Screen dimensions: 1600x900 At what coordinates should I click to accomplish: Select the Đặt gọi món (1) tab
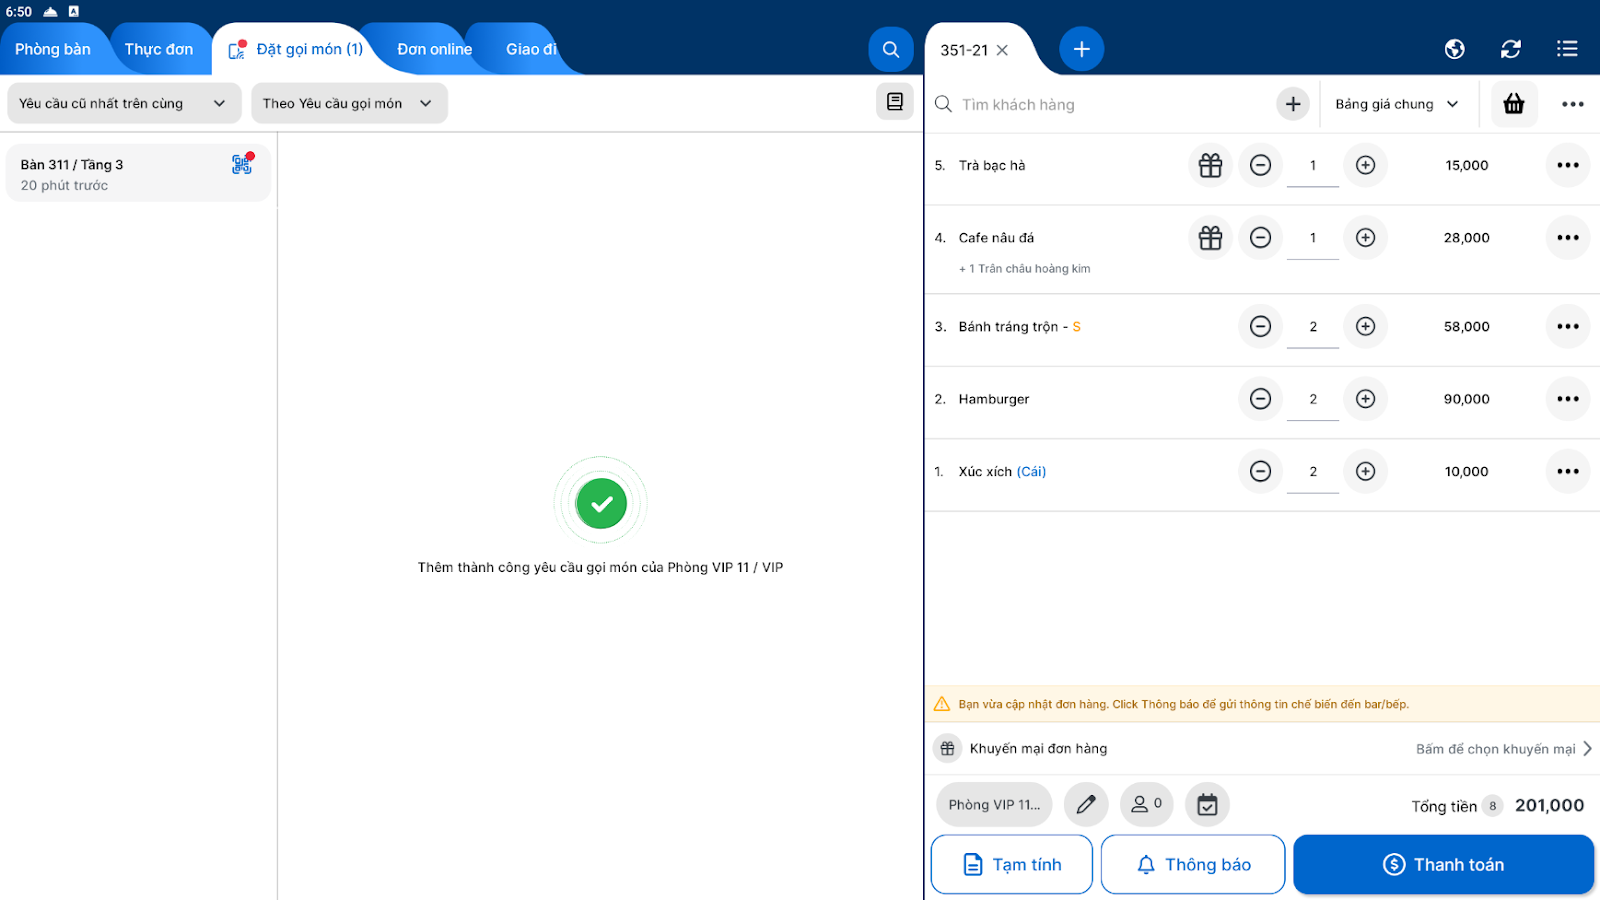[296, 49]
